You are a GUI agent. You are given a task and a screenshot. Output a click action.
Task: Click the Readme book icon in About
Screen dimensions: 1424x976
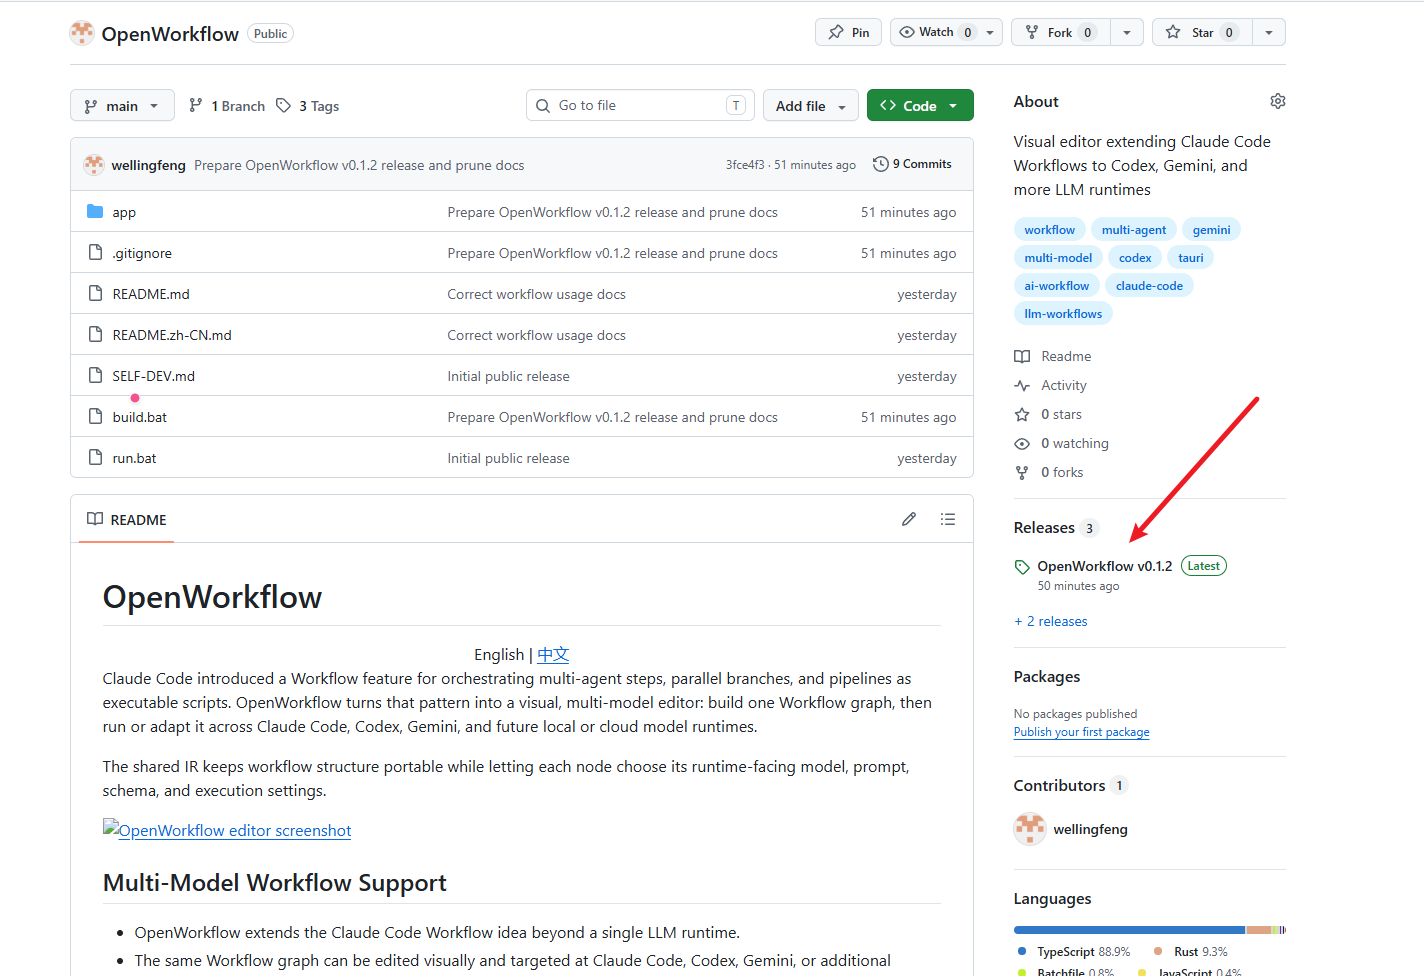[x=1022, y=356]
